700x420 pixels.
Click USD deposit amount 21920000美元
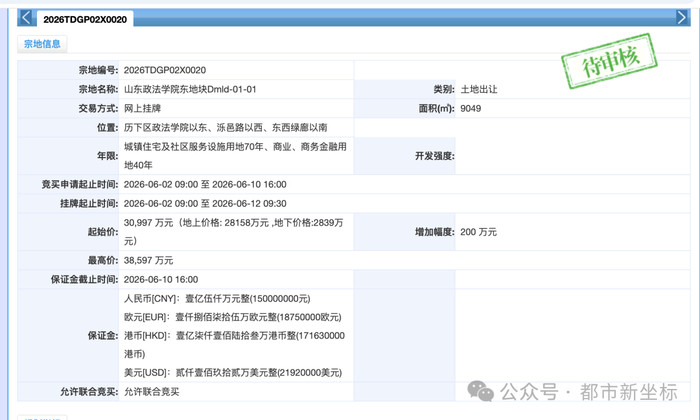[x=310, y=373]
